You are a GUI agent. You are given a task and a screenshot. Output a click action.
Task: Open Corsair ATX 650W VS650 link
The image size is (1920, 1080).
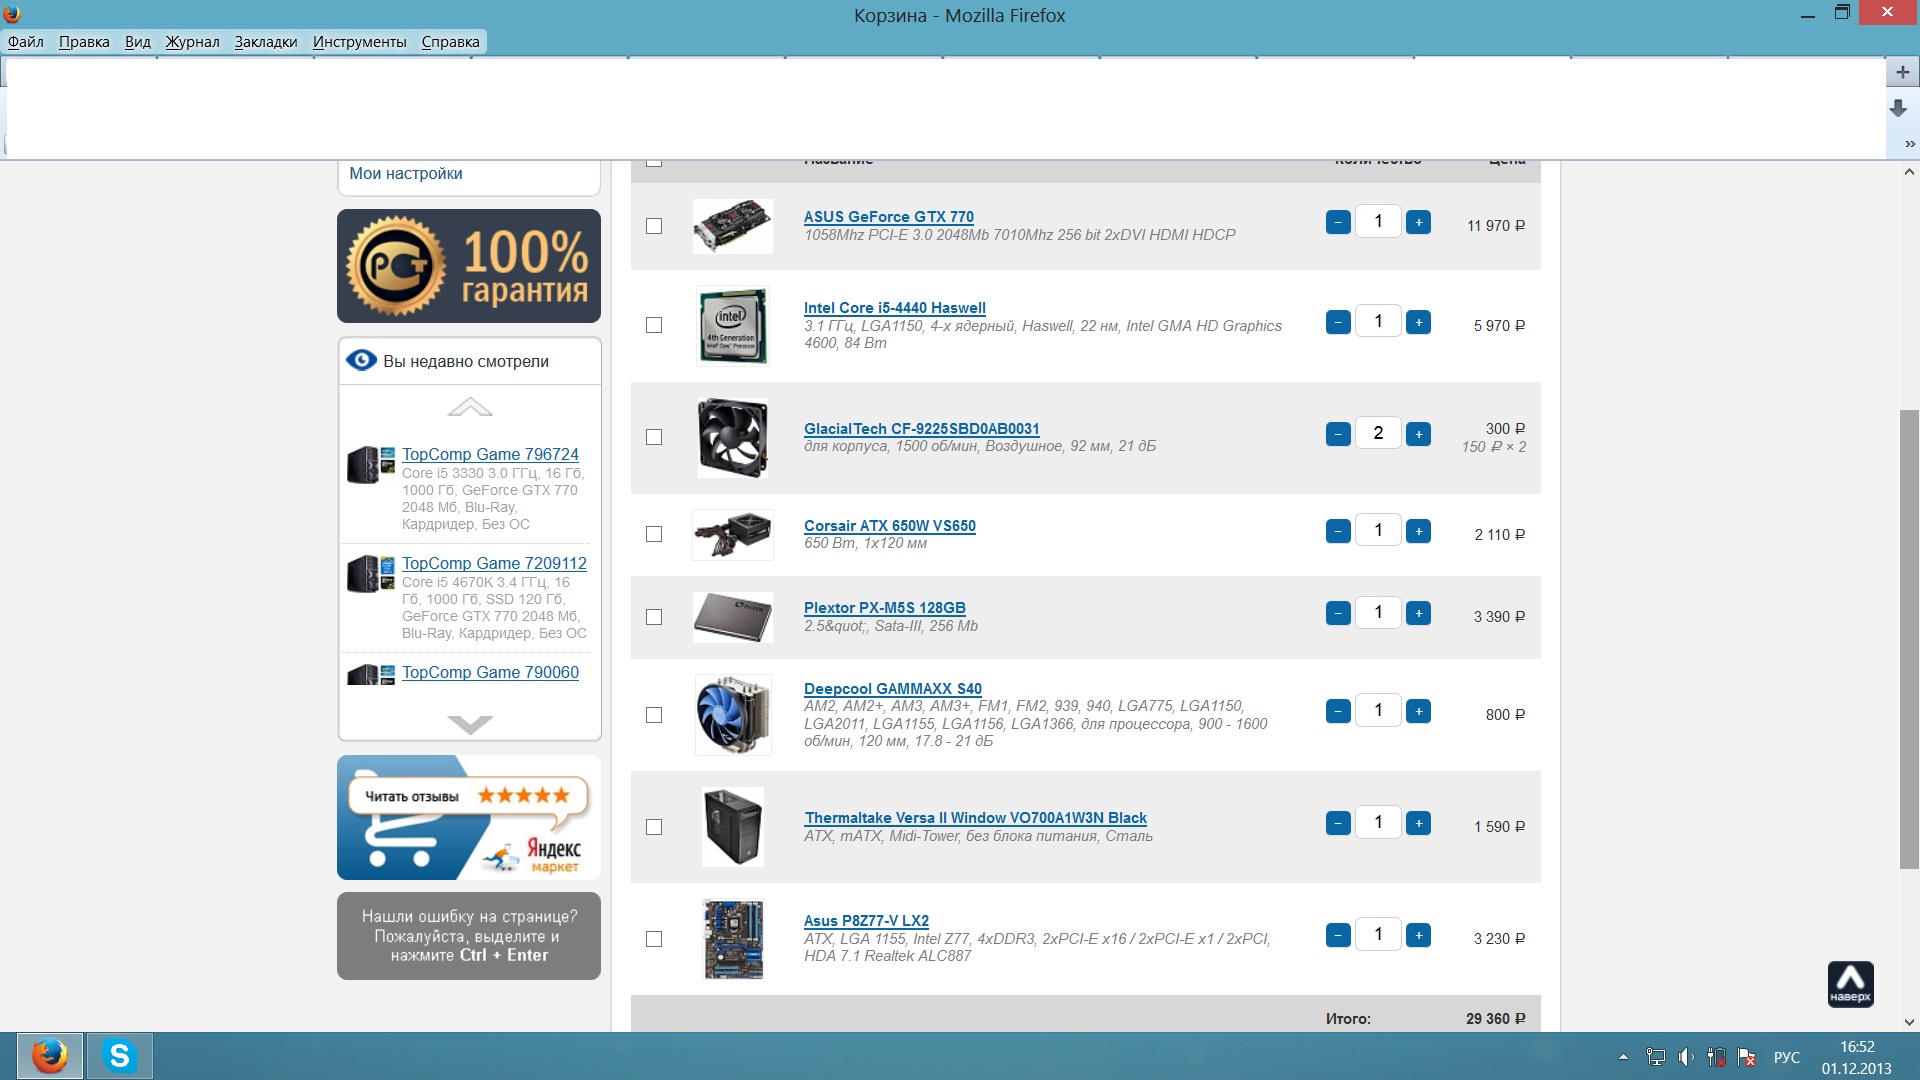pyautogui.click(x=889, y=526)
